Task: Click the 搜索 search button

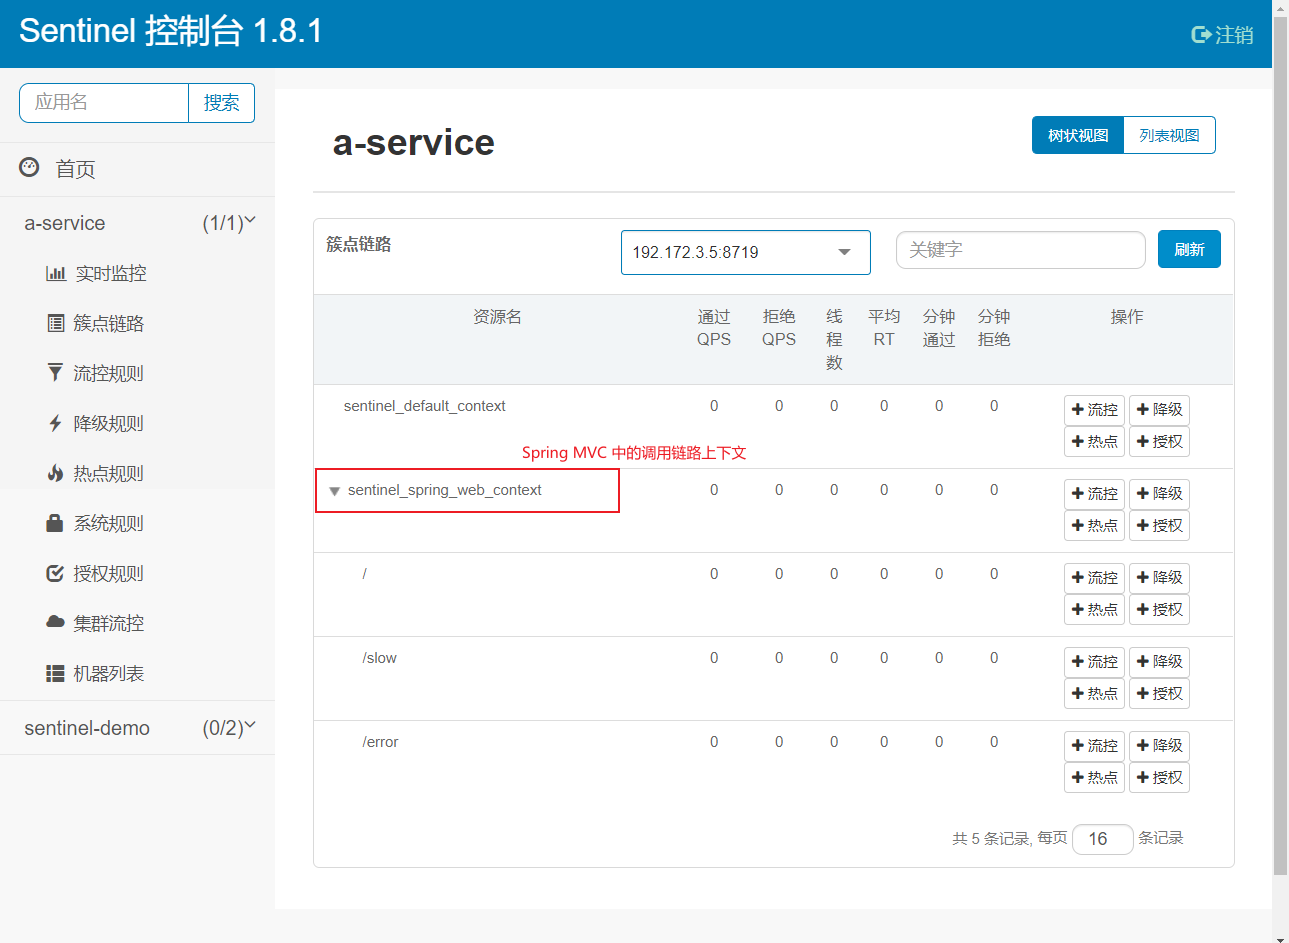Action: pos(222,103)
